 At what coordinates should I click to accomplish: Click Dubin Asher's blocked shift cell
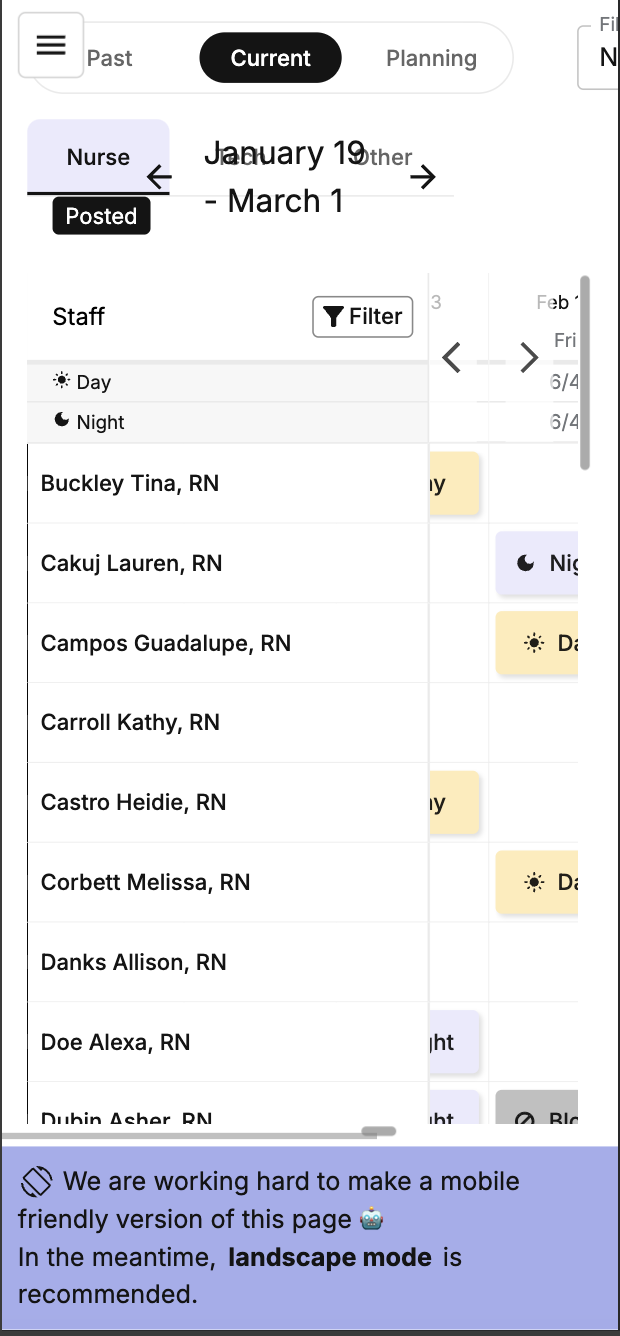coord(538,1112)
